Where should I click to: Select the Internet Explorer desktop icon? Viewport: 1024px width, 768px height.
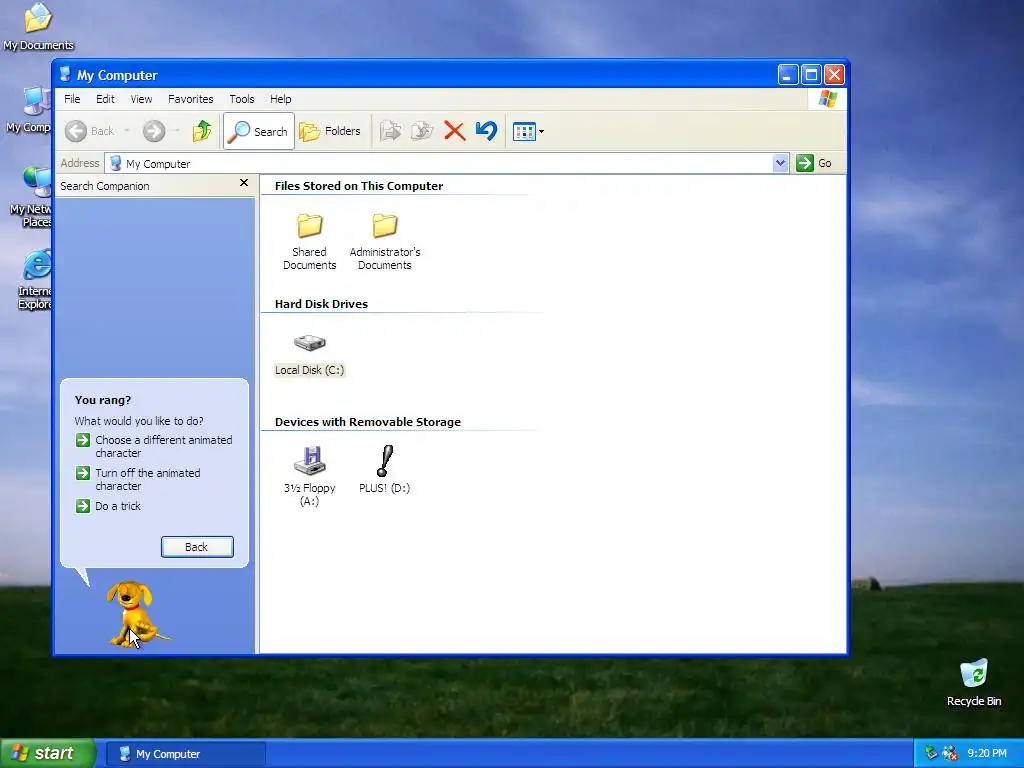click(35, 280)
